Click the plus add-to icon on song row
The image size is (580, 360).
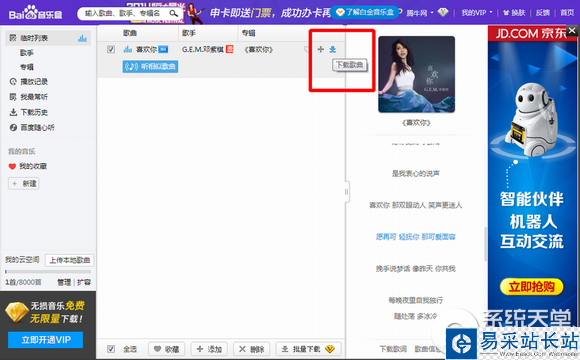321,49
